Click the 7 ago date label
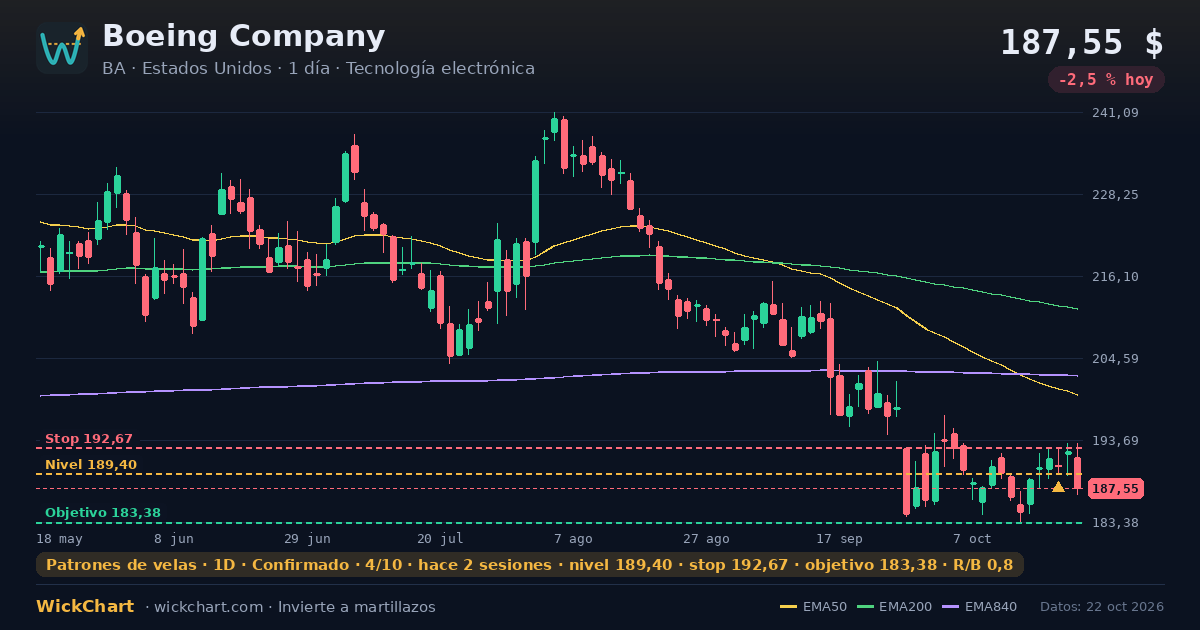 pos(573,539)
